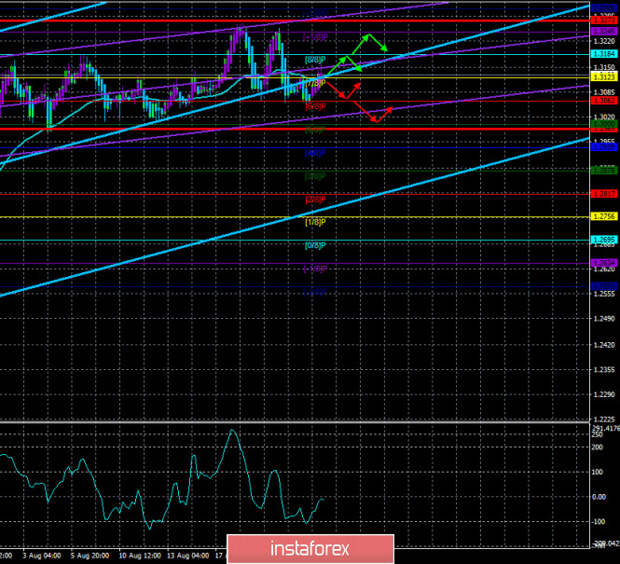Click the 5 Aug 20:00 date label
620x564 pixels.
[90, 556]
